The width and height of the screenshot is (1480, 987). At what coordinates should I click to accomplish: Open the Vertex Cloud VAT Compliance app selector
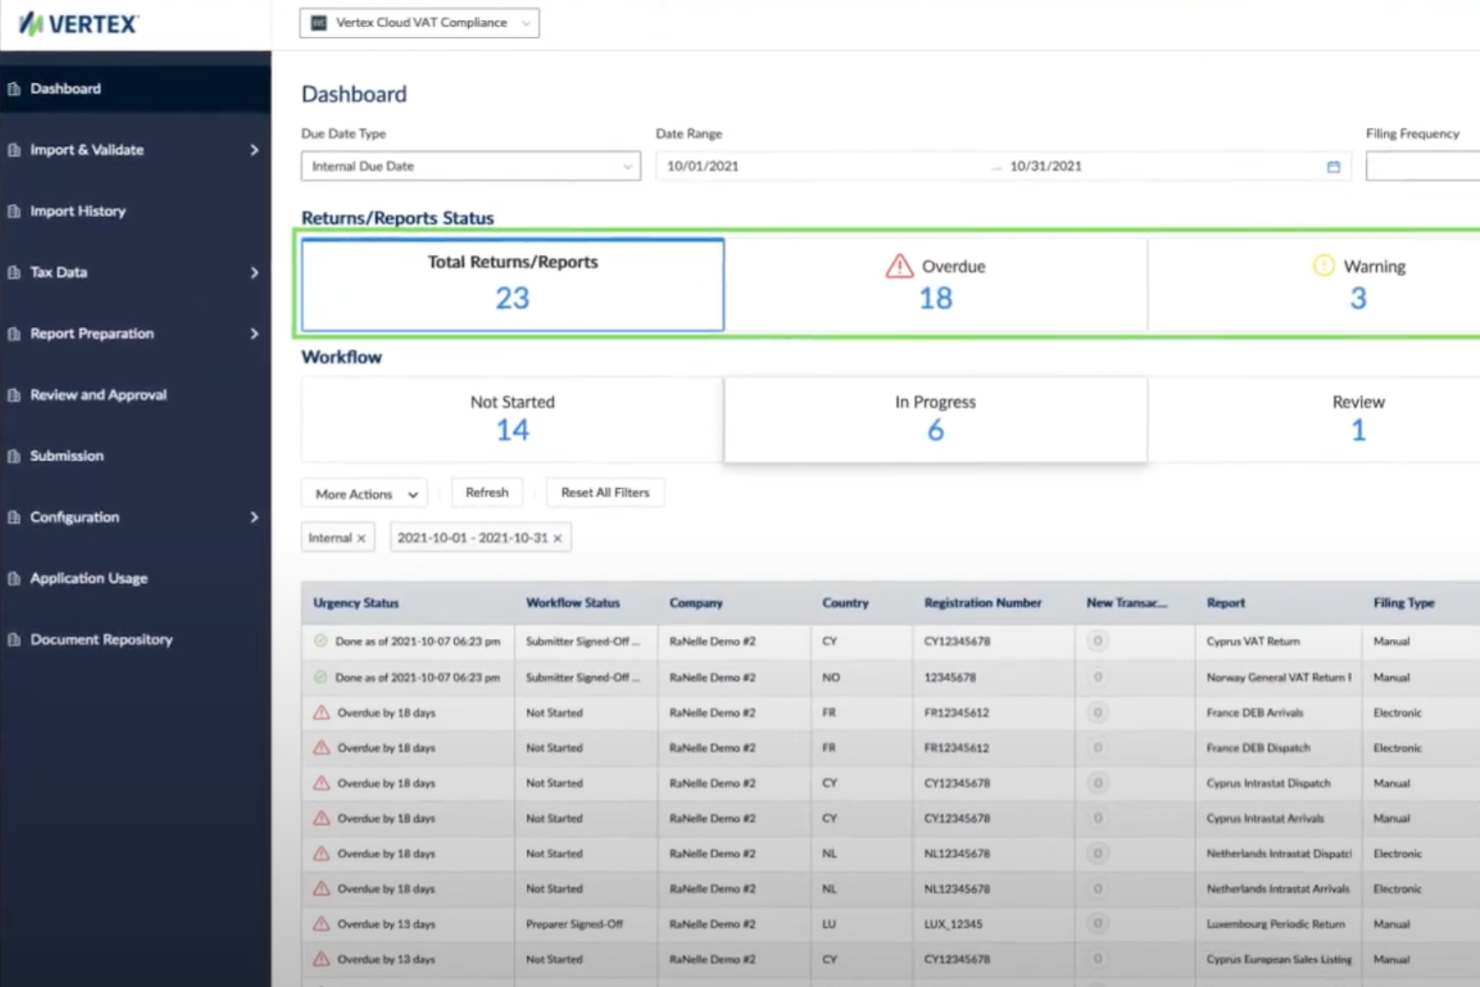point(418,22)
